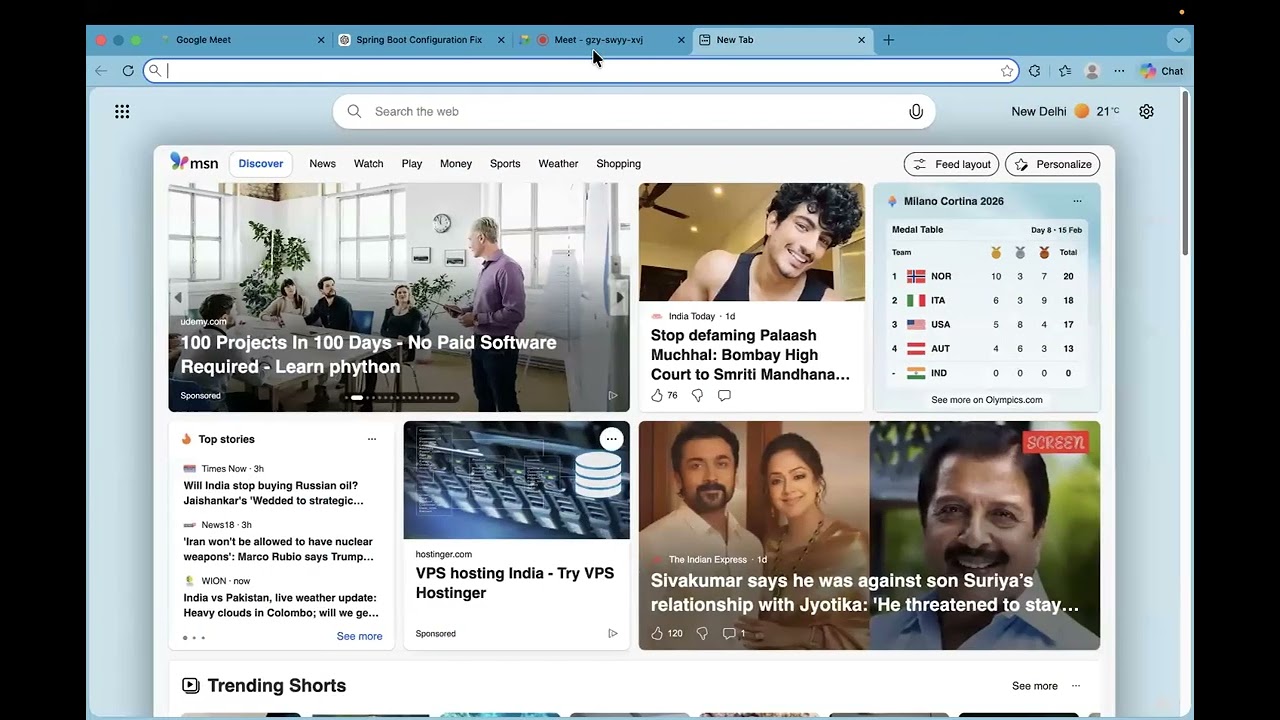Close the Spring Boot Configuration Fix tab
Image resolution: width=1280 pixels, height=720 pixels.
(501, 40)
